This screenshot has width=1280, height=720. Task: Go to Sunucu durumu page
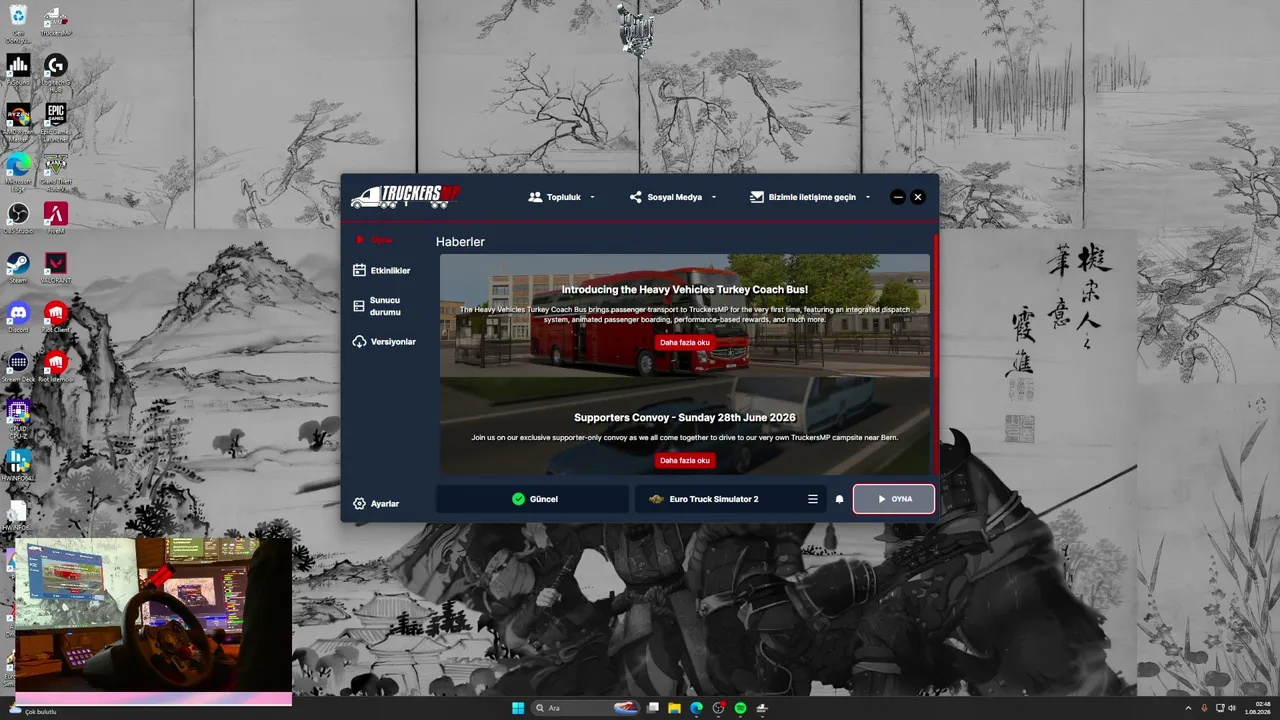pyautogui.click(x=378, y=306)
